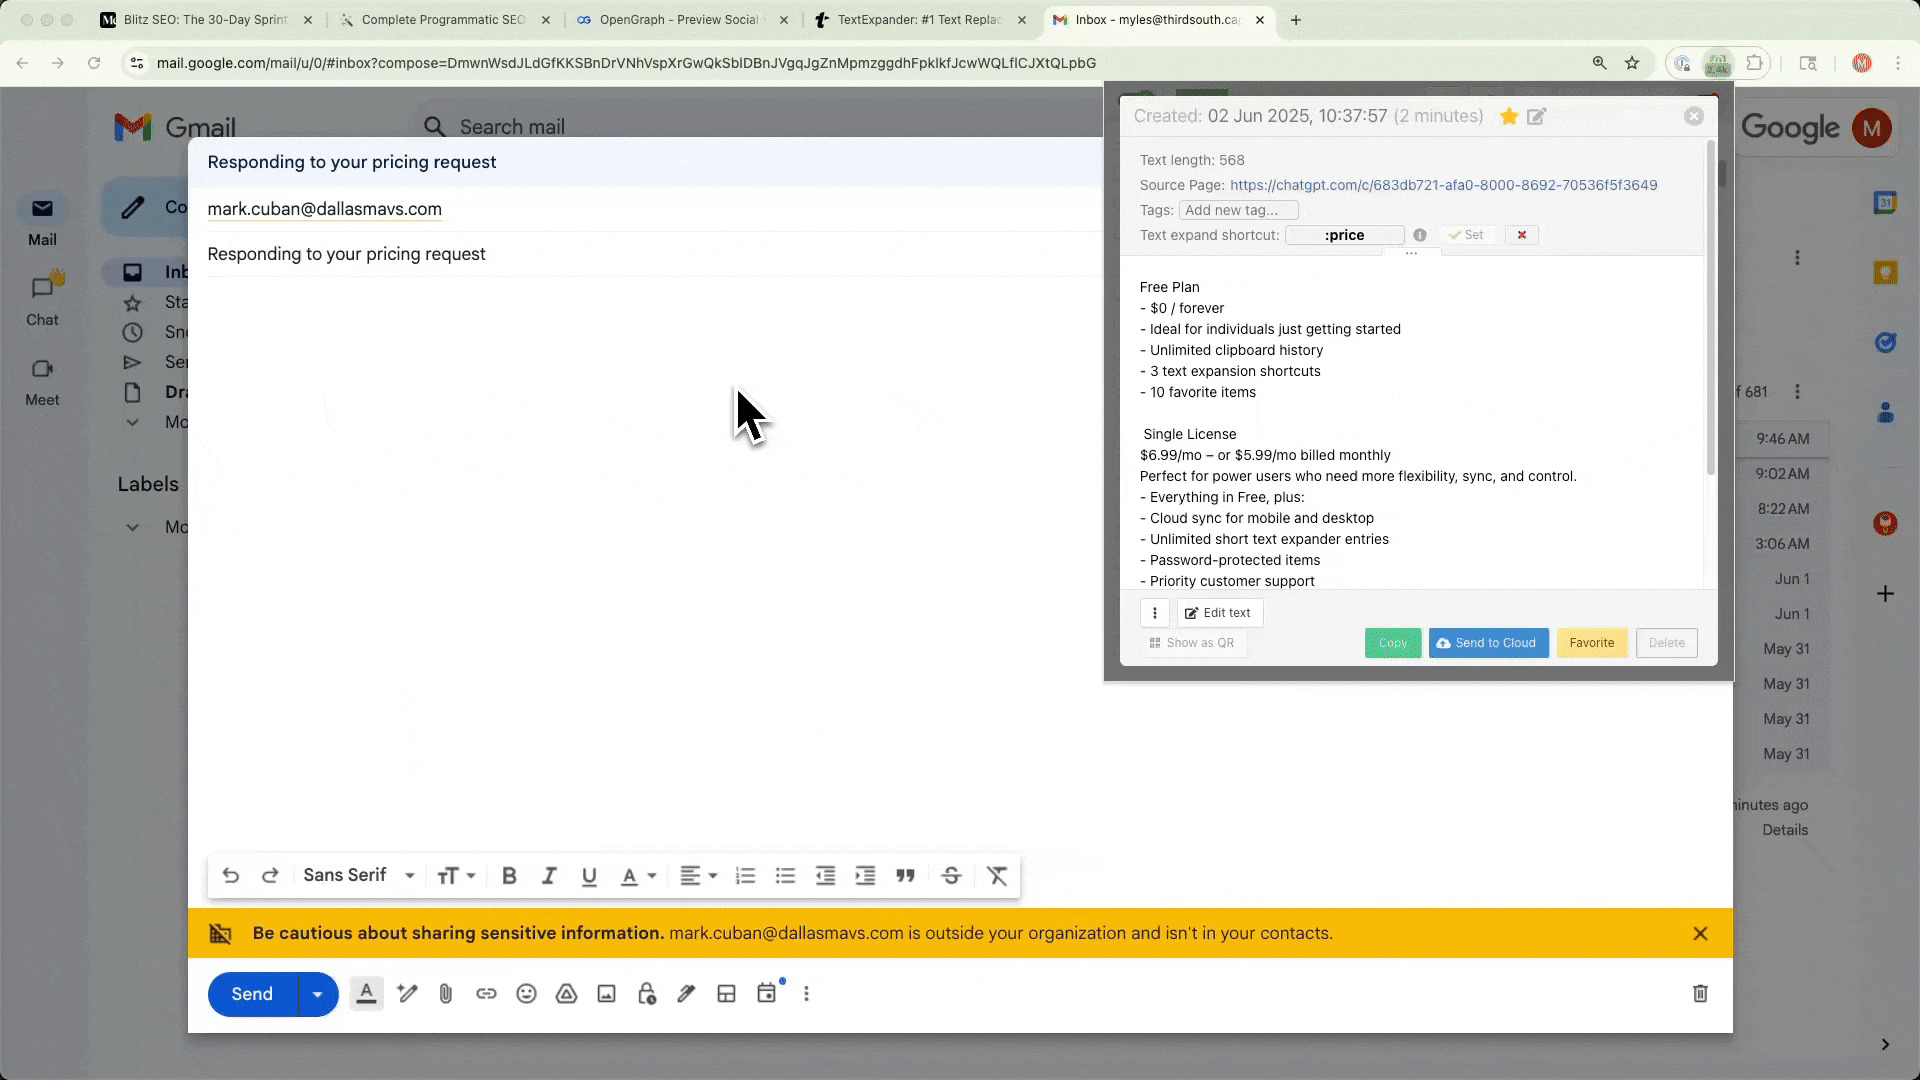Open the text alignment dropdown

pos(698,875)
